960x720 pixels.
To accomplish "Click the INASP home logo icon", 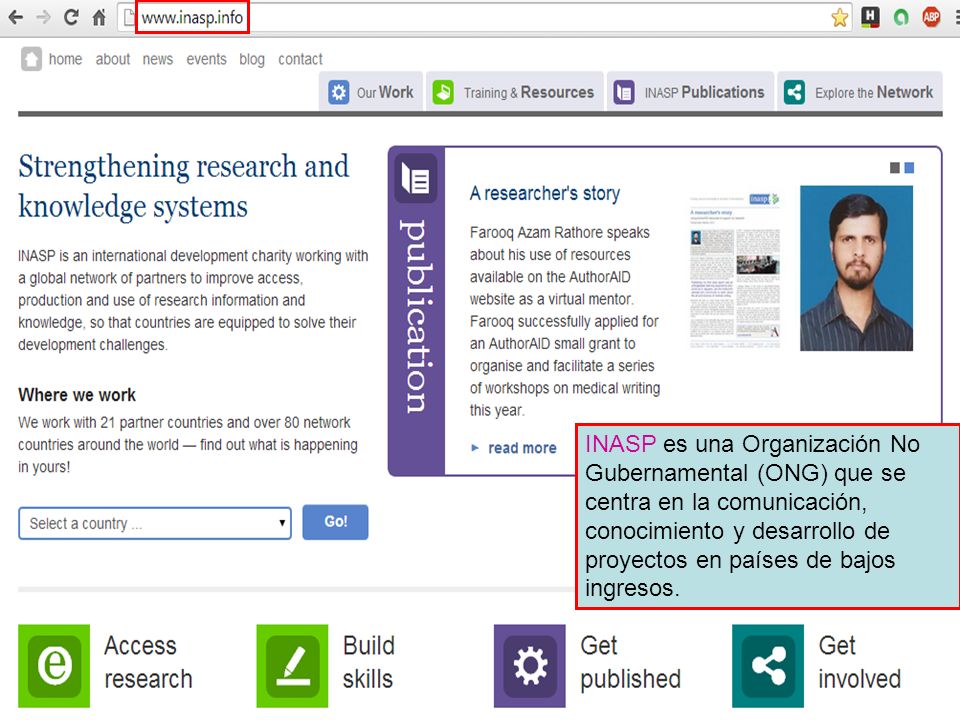I will tap(31, 59).
